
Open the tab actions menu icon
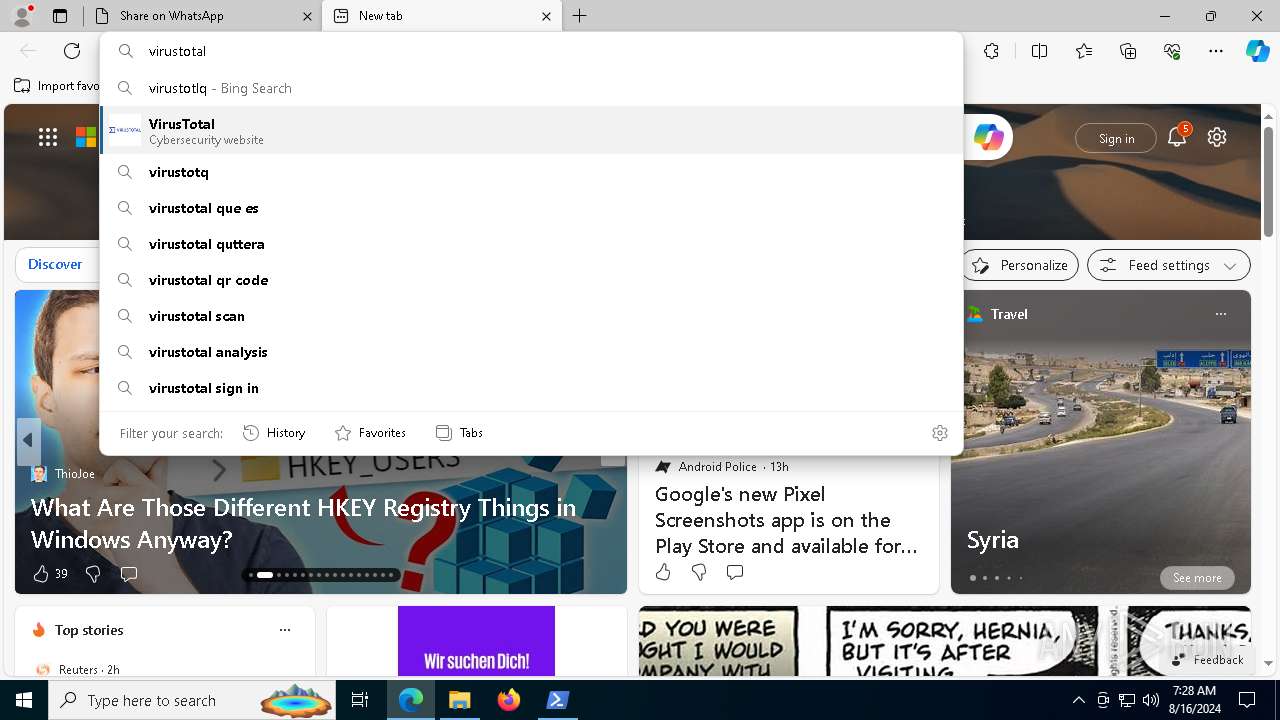coord(60,16)
